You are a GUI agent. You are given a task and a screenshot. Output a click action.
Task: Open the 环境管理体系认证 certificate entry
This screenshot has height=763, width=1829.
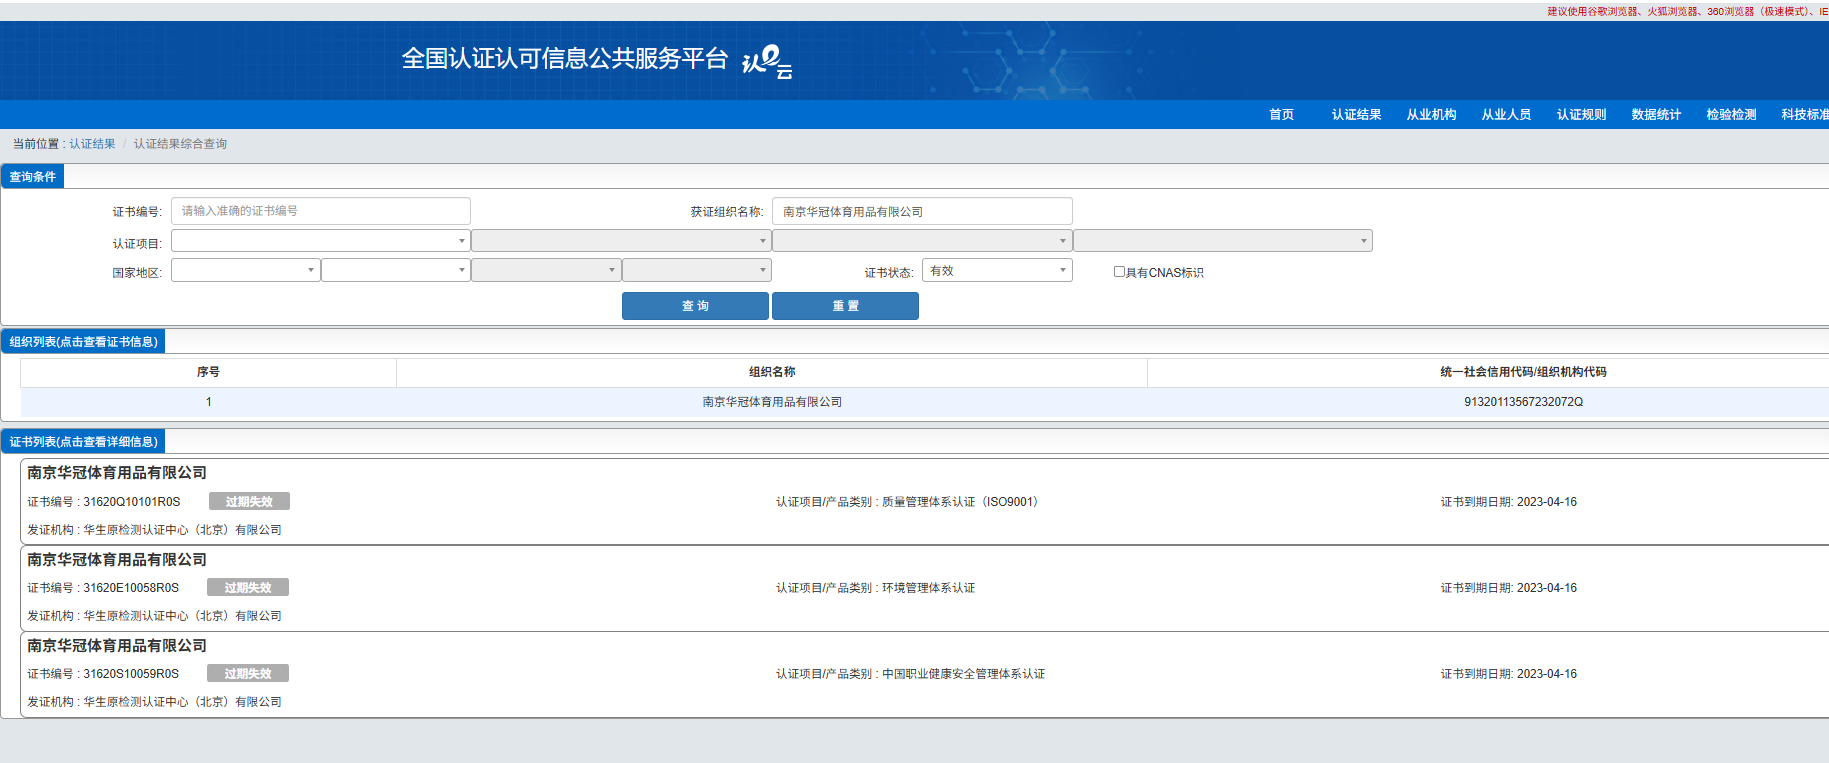pos(875,588)
